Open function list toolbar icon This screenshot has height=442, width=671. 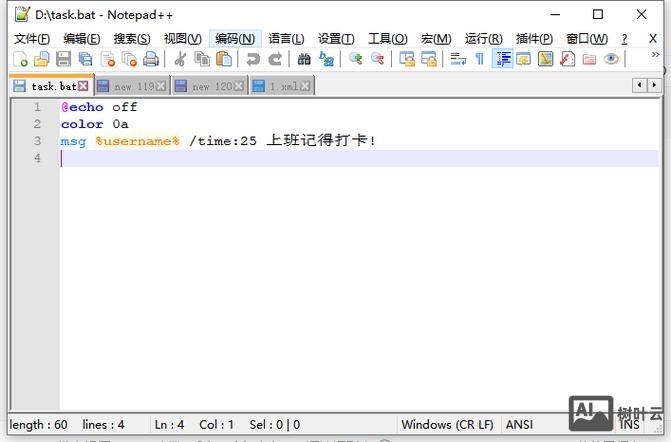pyautogui.click(x=567, y=59)
